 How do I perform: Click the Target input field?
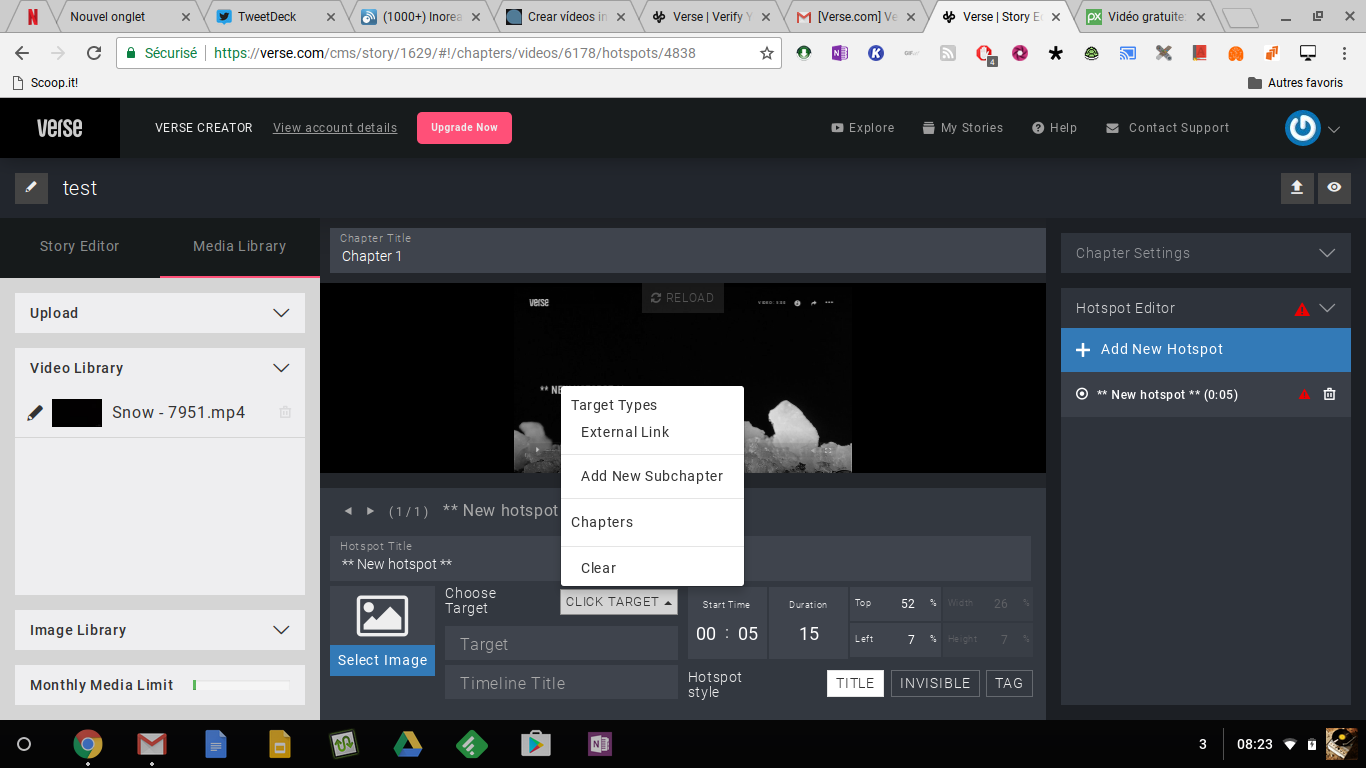[x=561, y=644]
